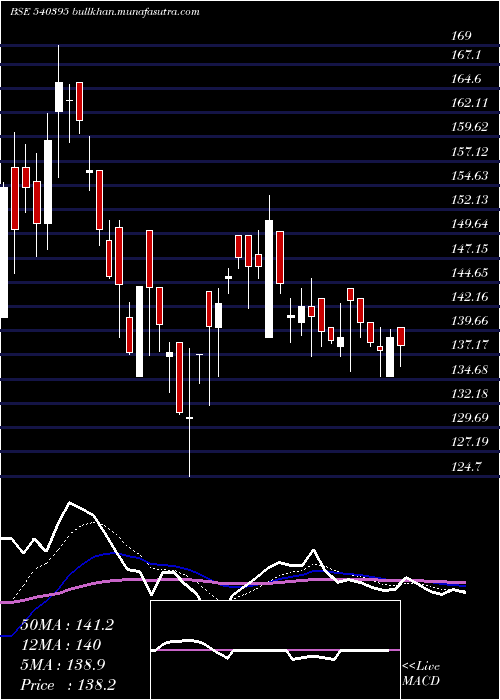
Task: Click the 5MA : 138.9 readout
Action: pyautogui.click(x=63, y=665)
